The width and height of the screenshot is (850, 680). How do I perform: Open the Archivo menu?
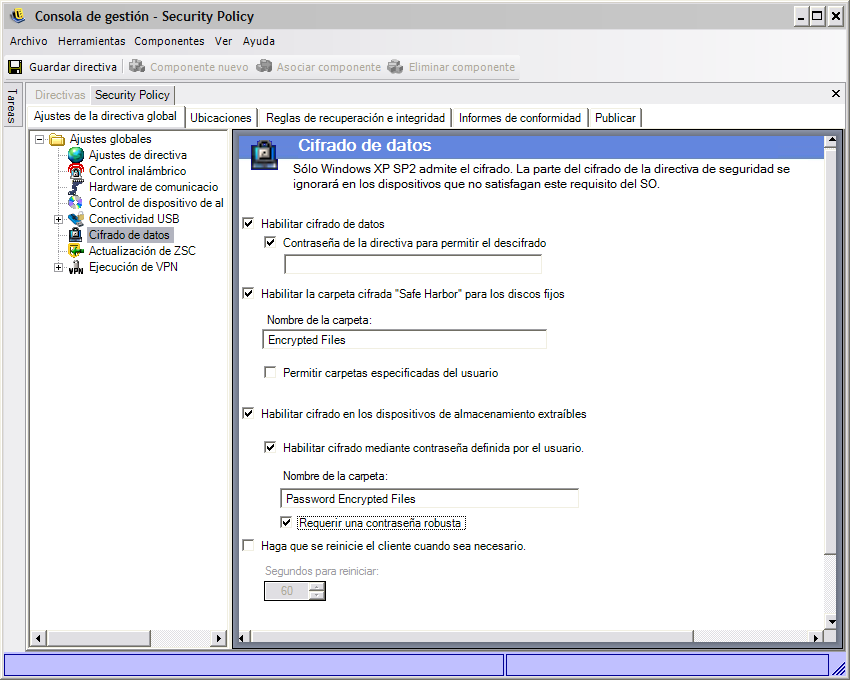pyautogui.click(x=28, y=41)
